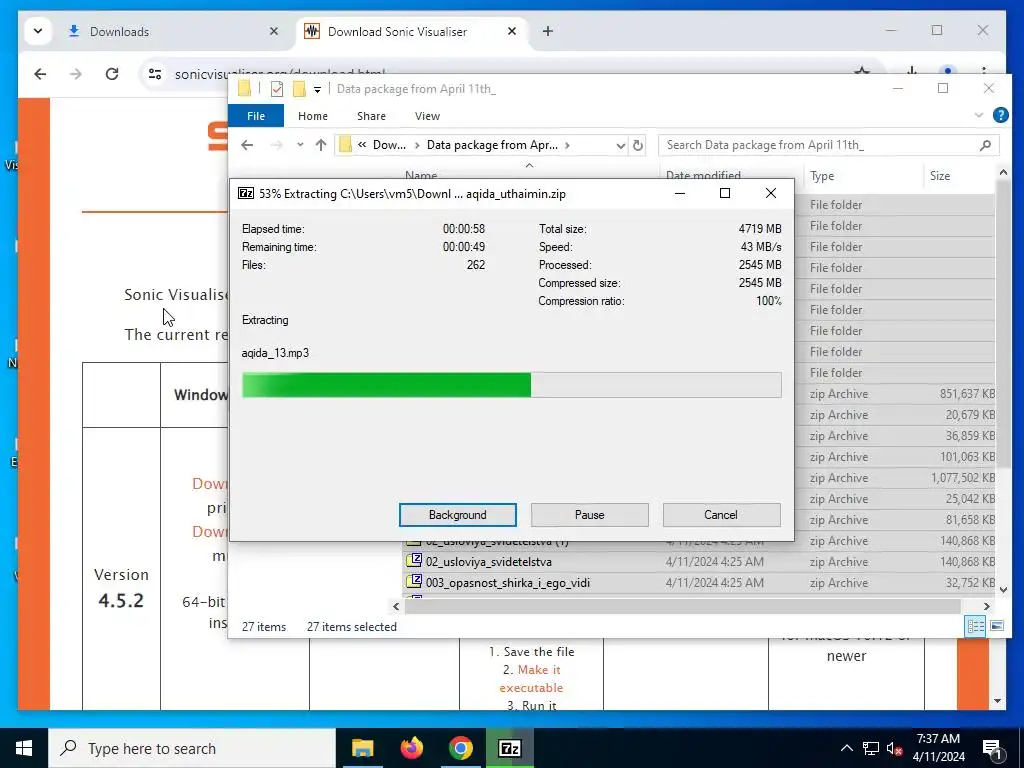Image resolution: width=1024 pixels, height=768 pixels.
Task: Click the site information icon in Chrome
Action: [155, 74]
